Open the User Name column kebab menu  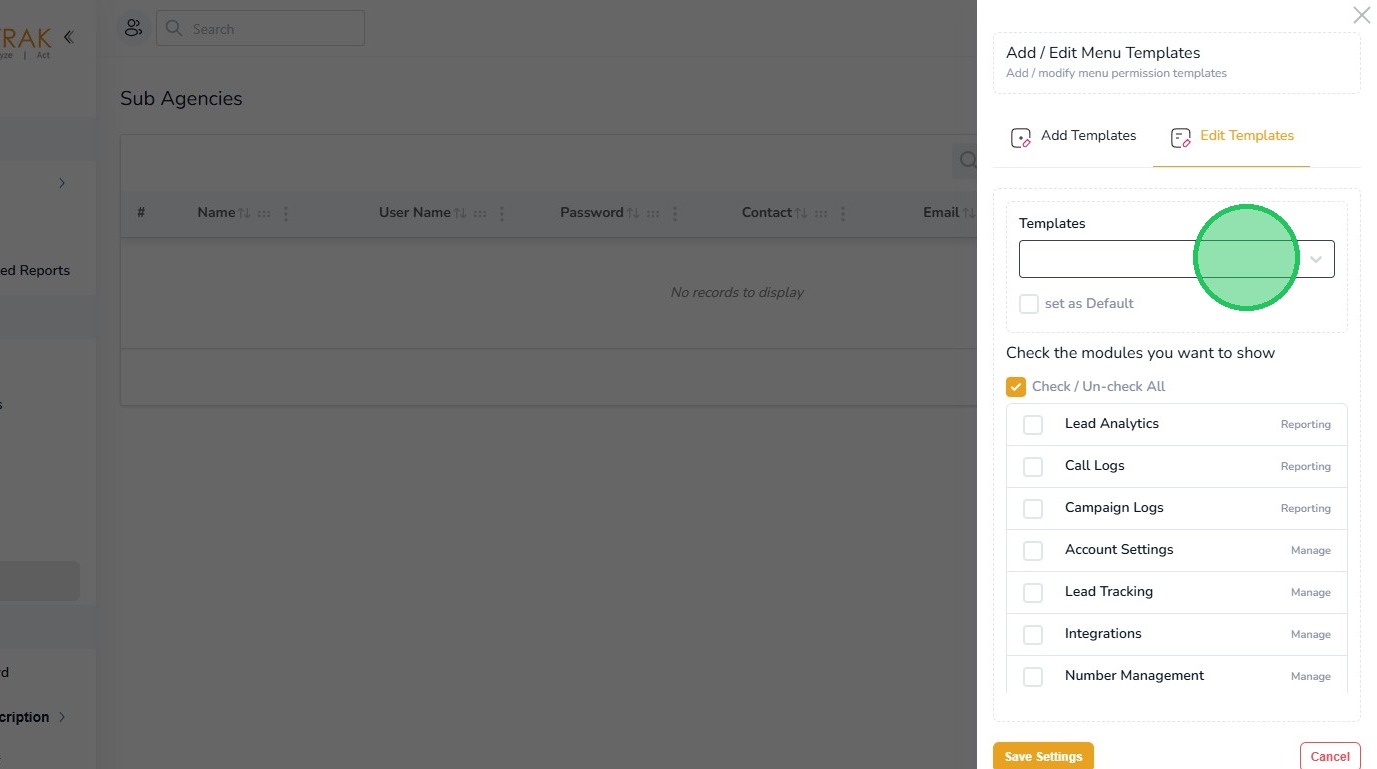point(502,213)
